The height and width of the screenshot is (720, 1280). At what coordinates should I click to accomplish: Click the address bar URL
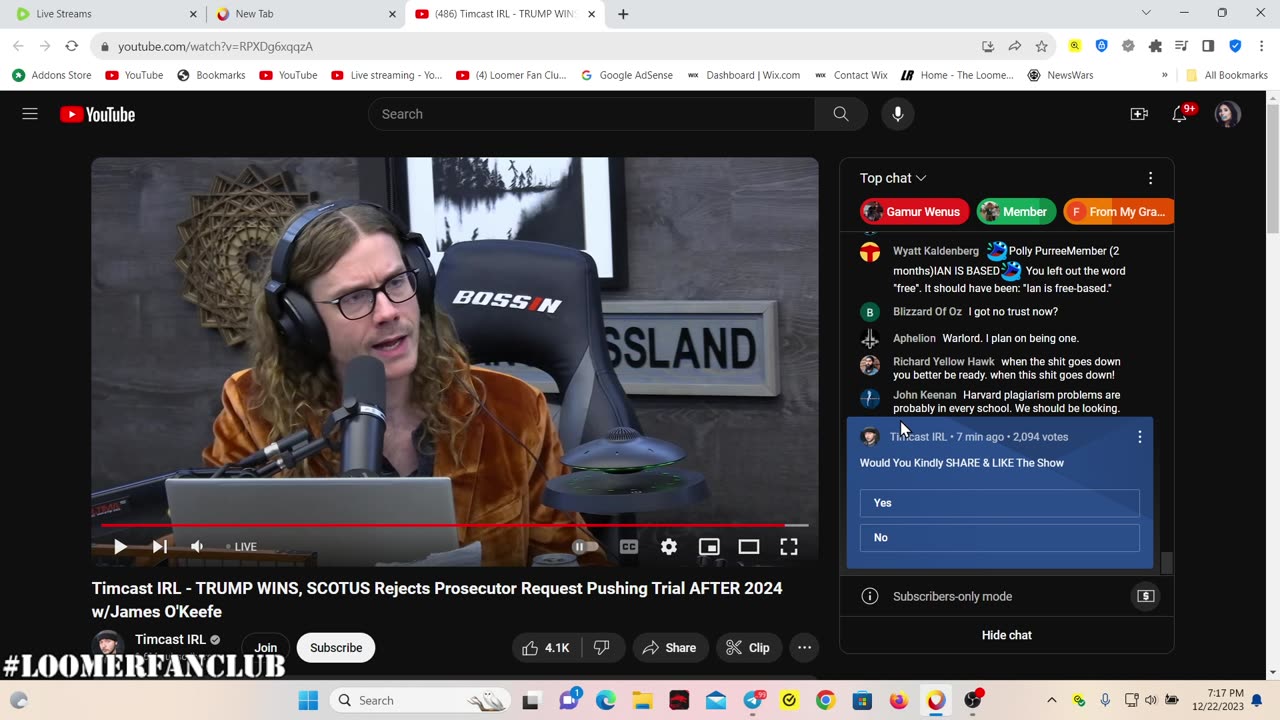[215, 46]
